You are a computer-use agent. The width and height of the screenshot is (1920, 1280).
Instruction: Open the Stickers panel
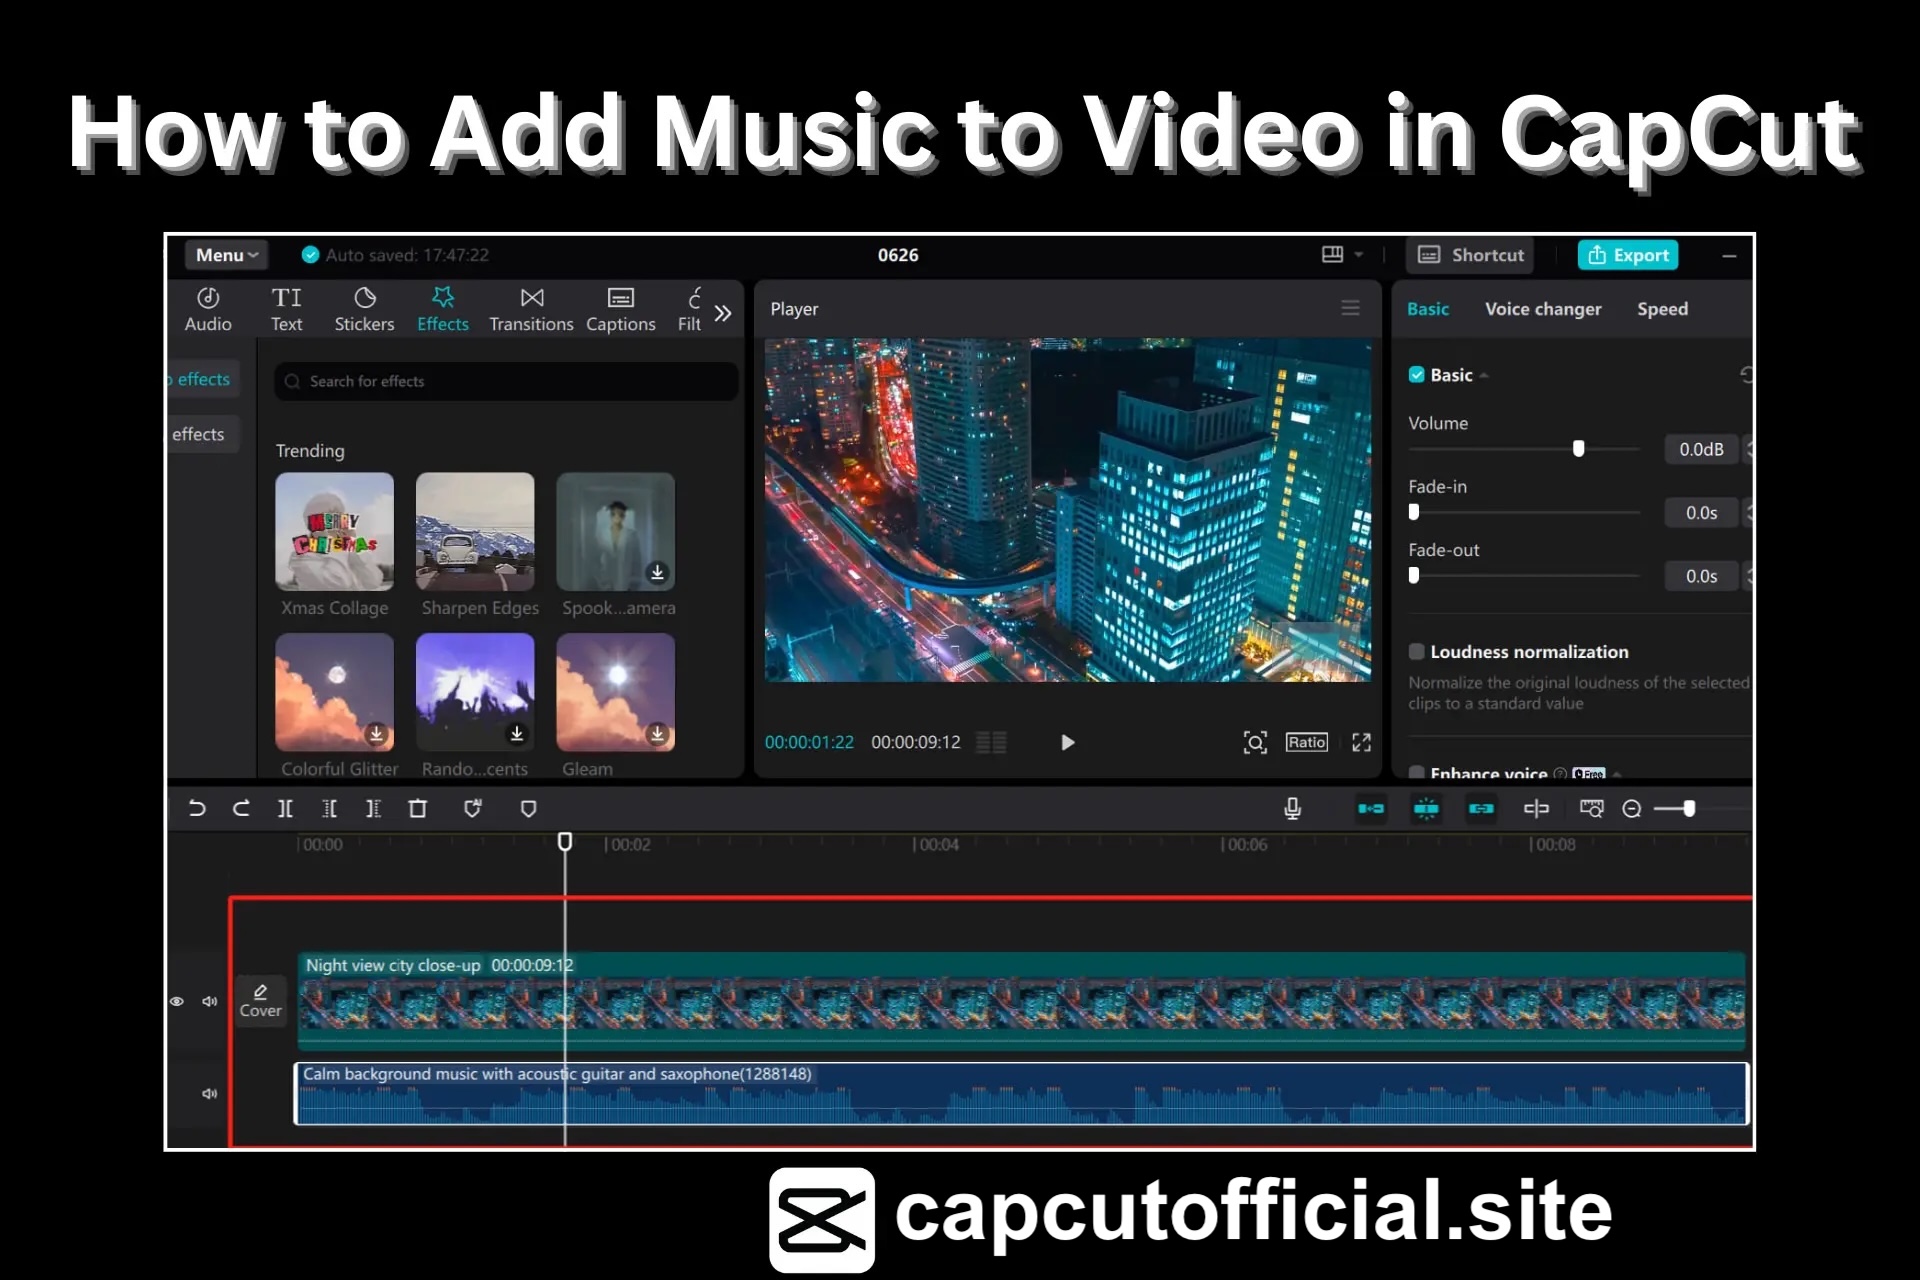(x=364, y=308)
